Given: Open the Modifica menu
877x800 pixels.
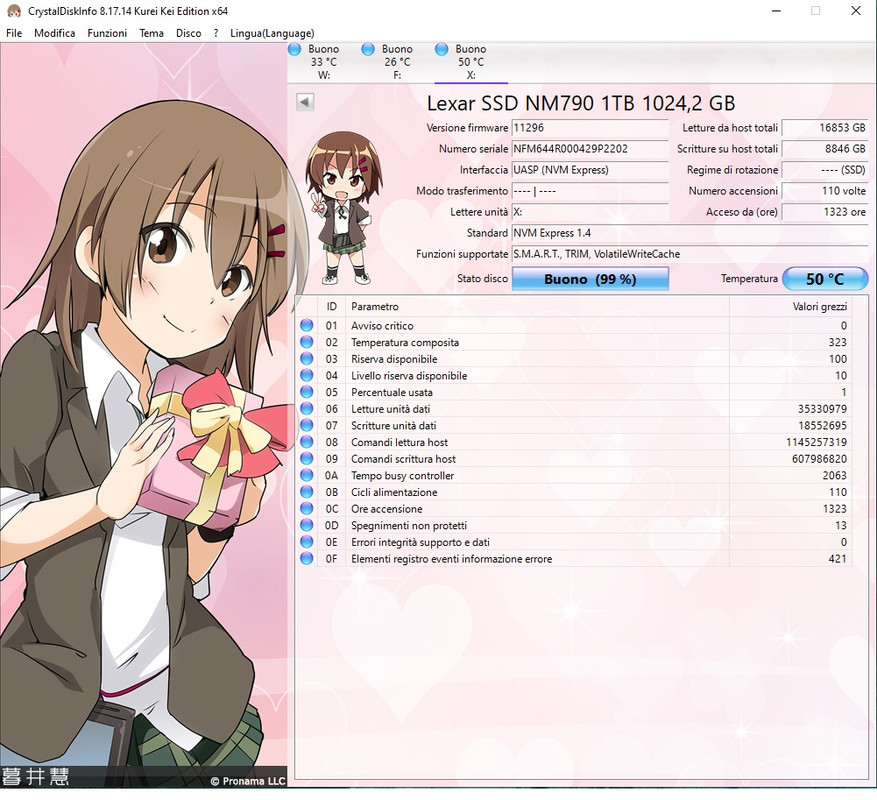Looking at the screenshot, I should 54,33.
